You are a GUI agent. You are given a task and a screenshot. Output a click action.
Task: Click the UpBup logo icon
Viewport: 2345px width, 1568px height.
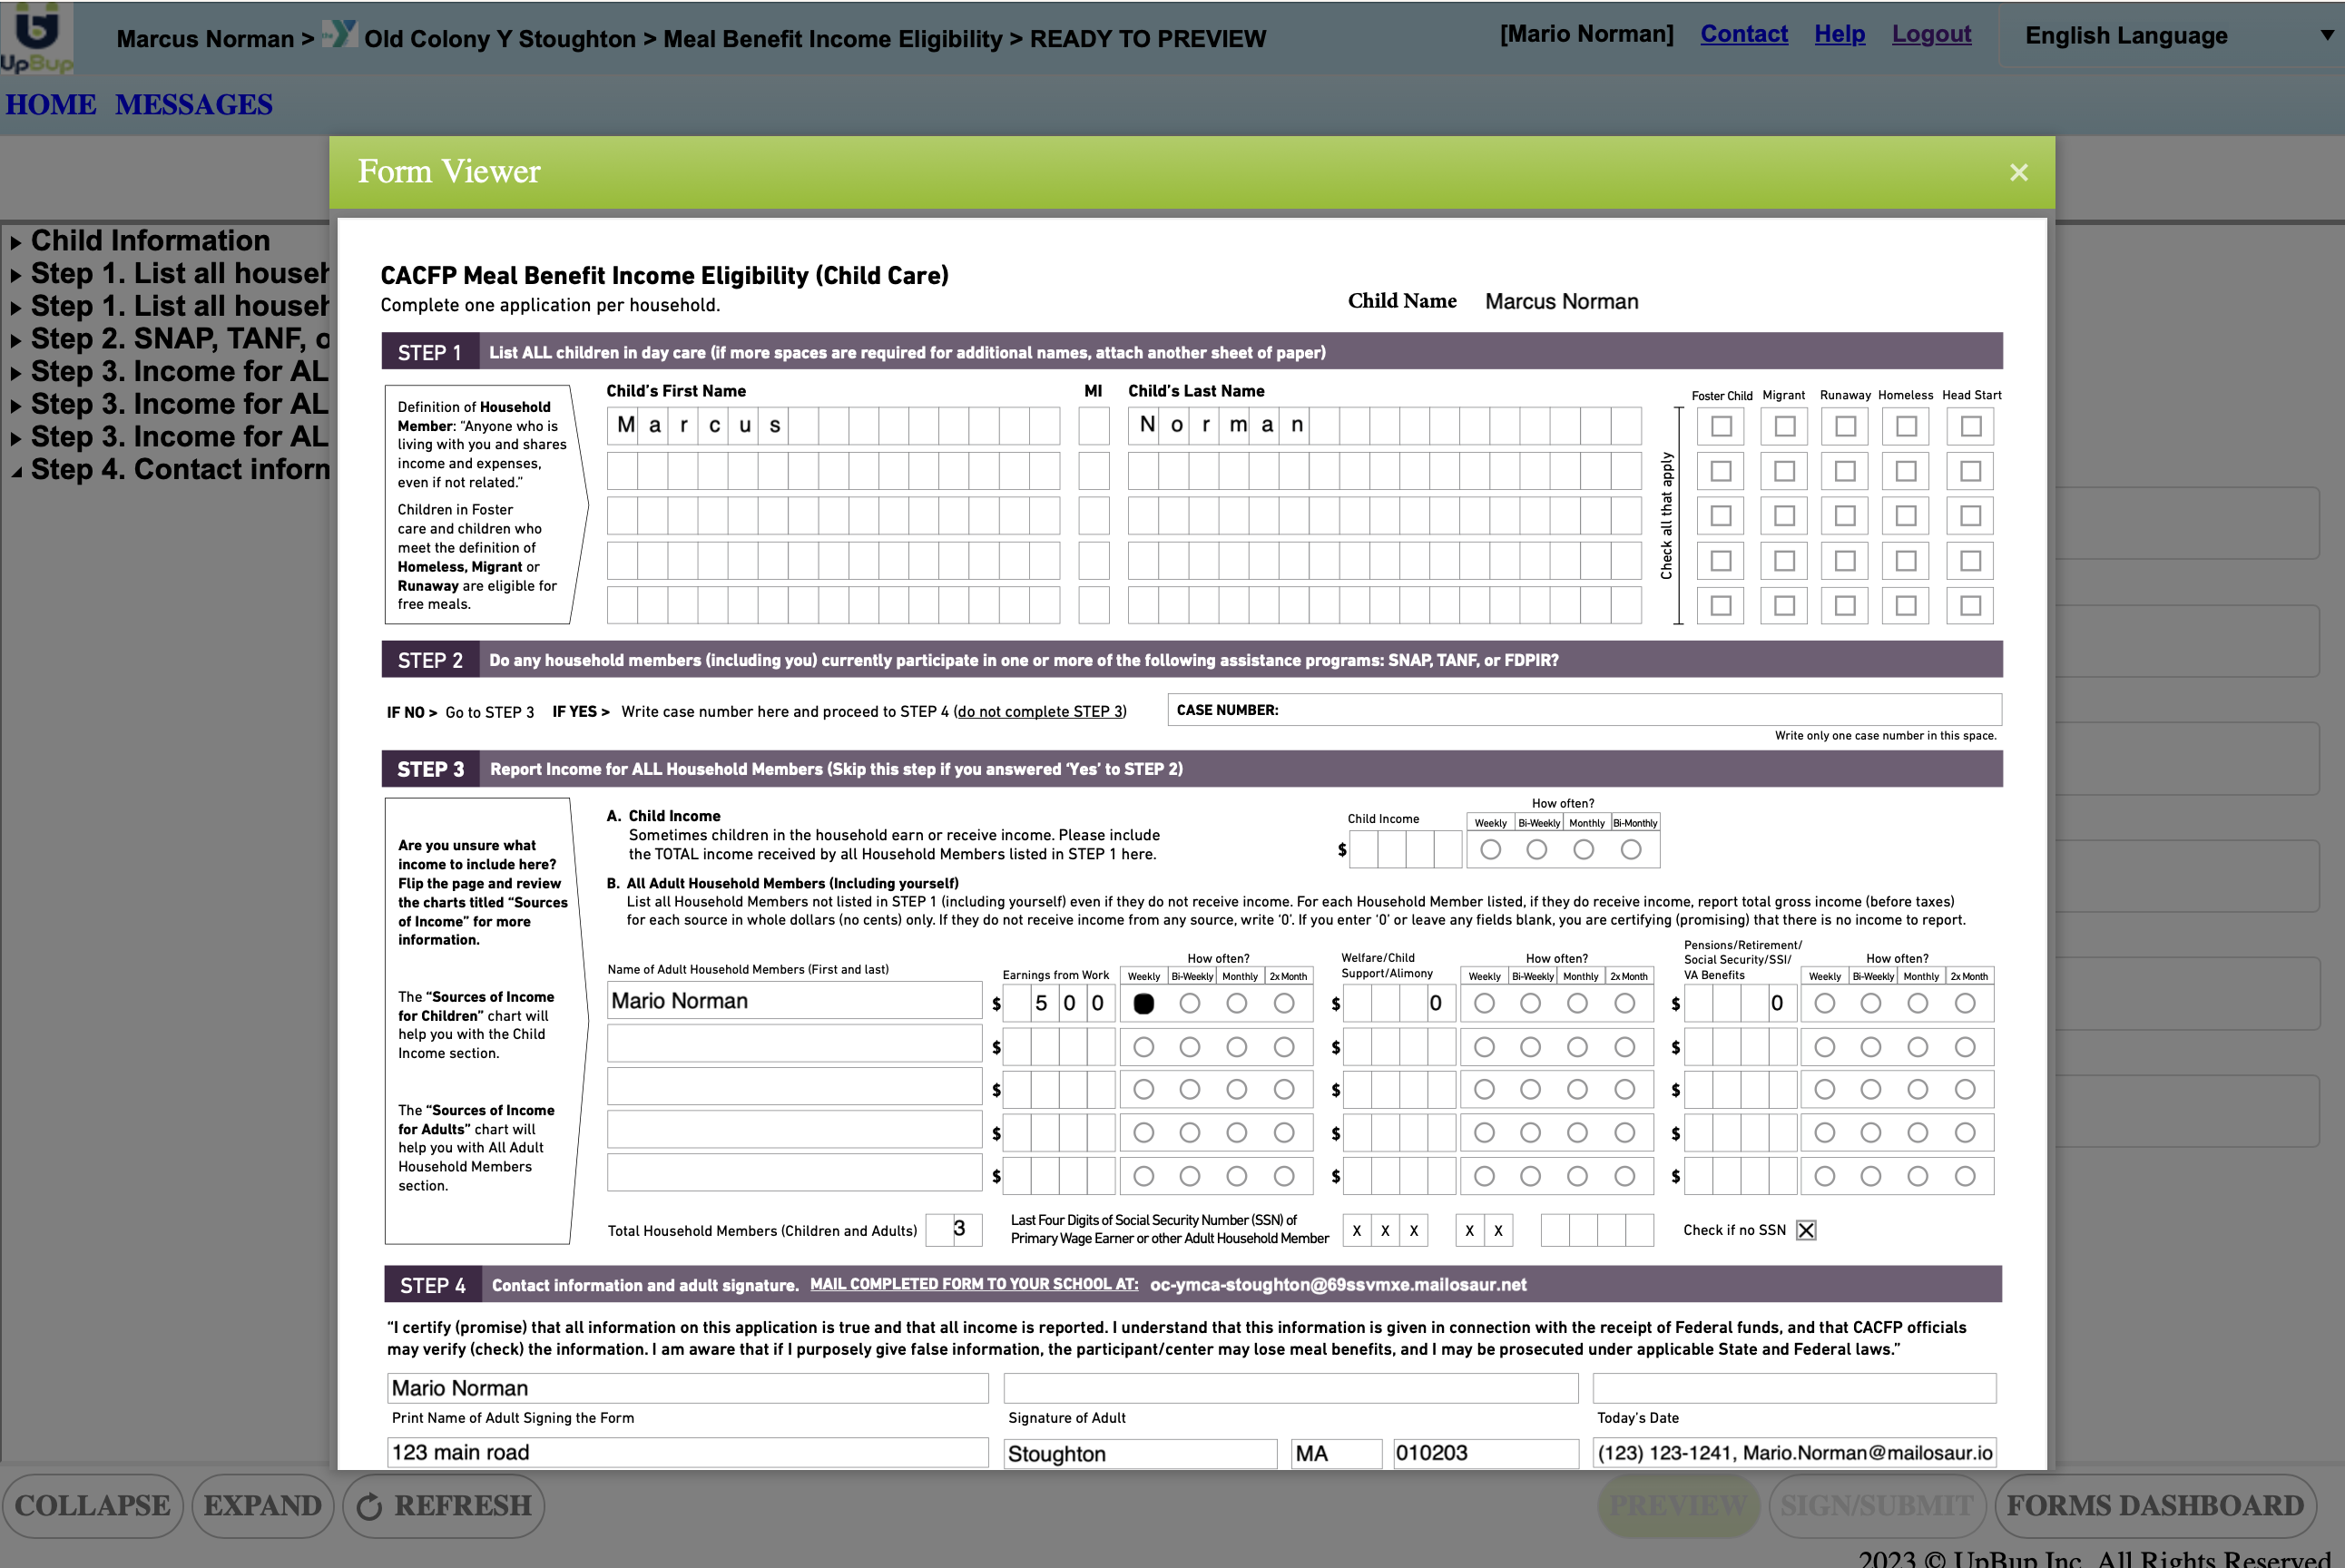[x=36, y=37]
